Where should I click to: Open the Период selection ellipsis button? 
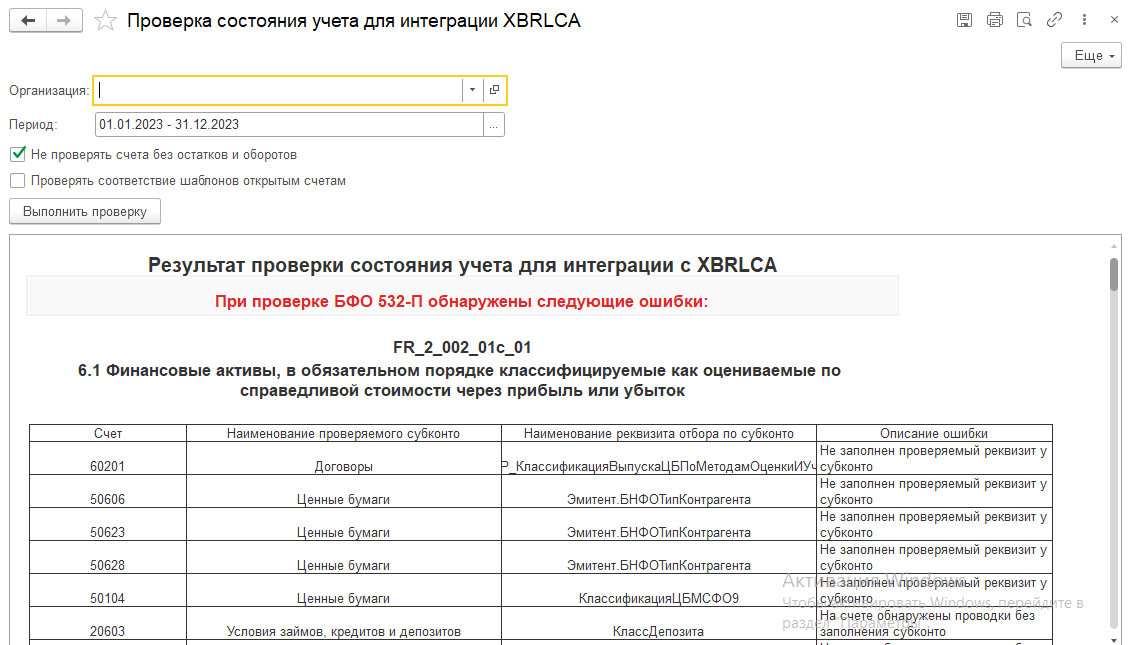pyautogui.click(x=494, y=125)
